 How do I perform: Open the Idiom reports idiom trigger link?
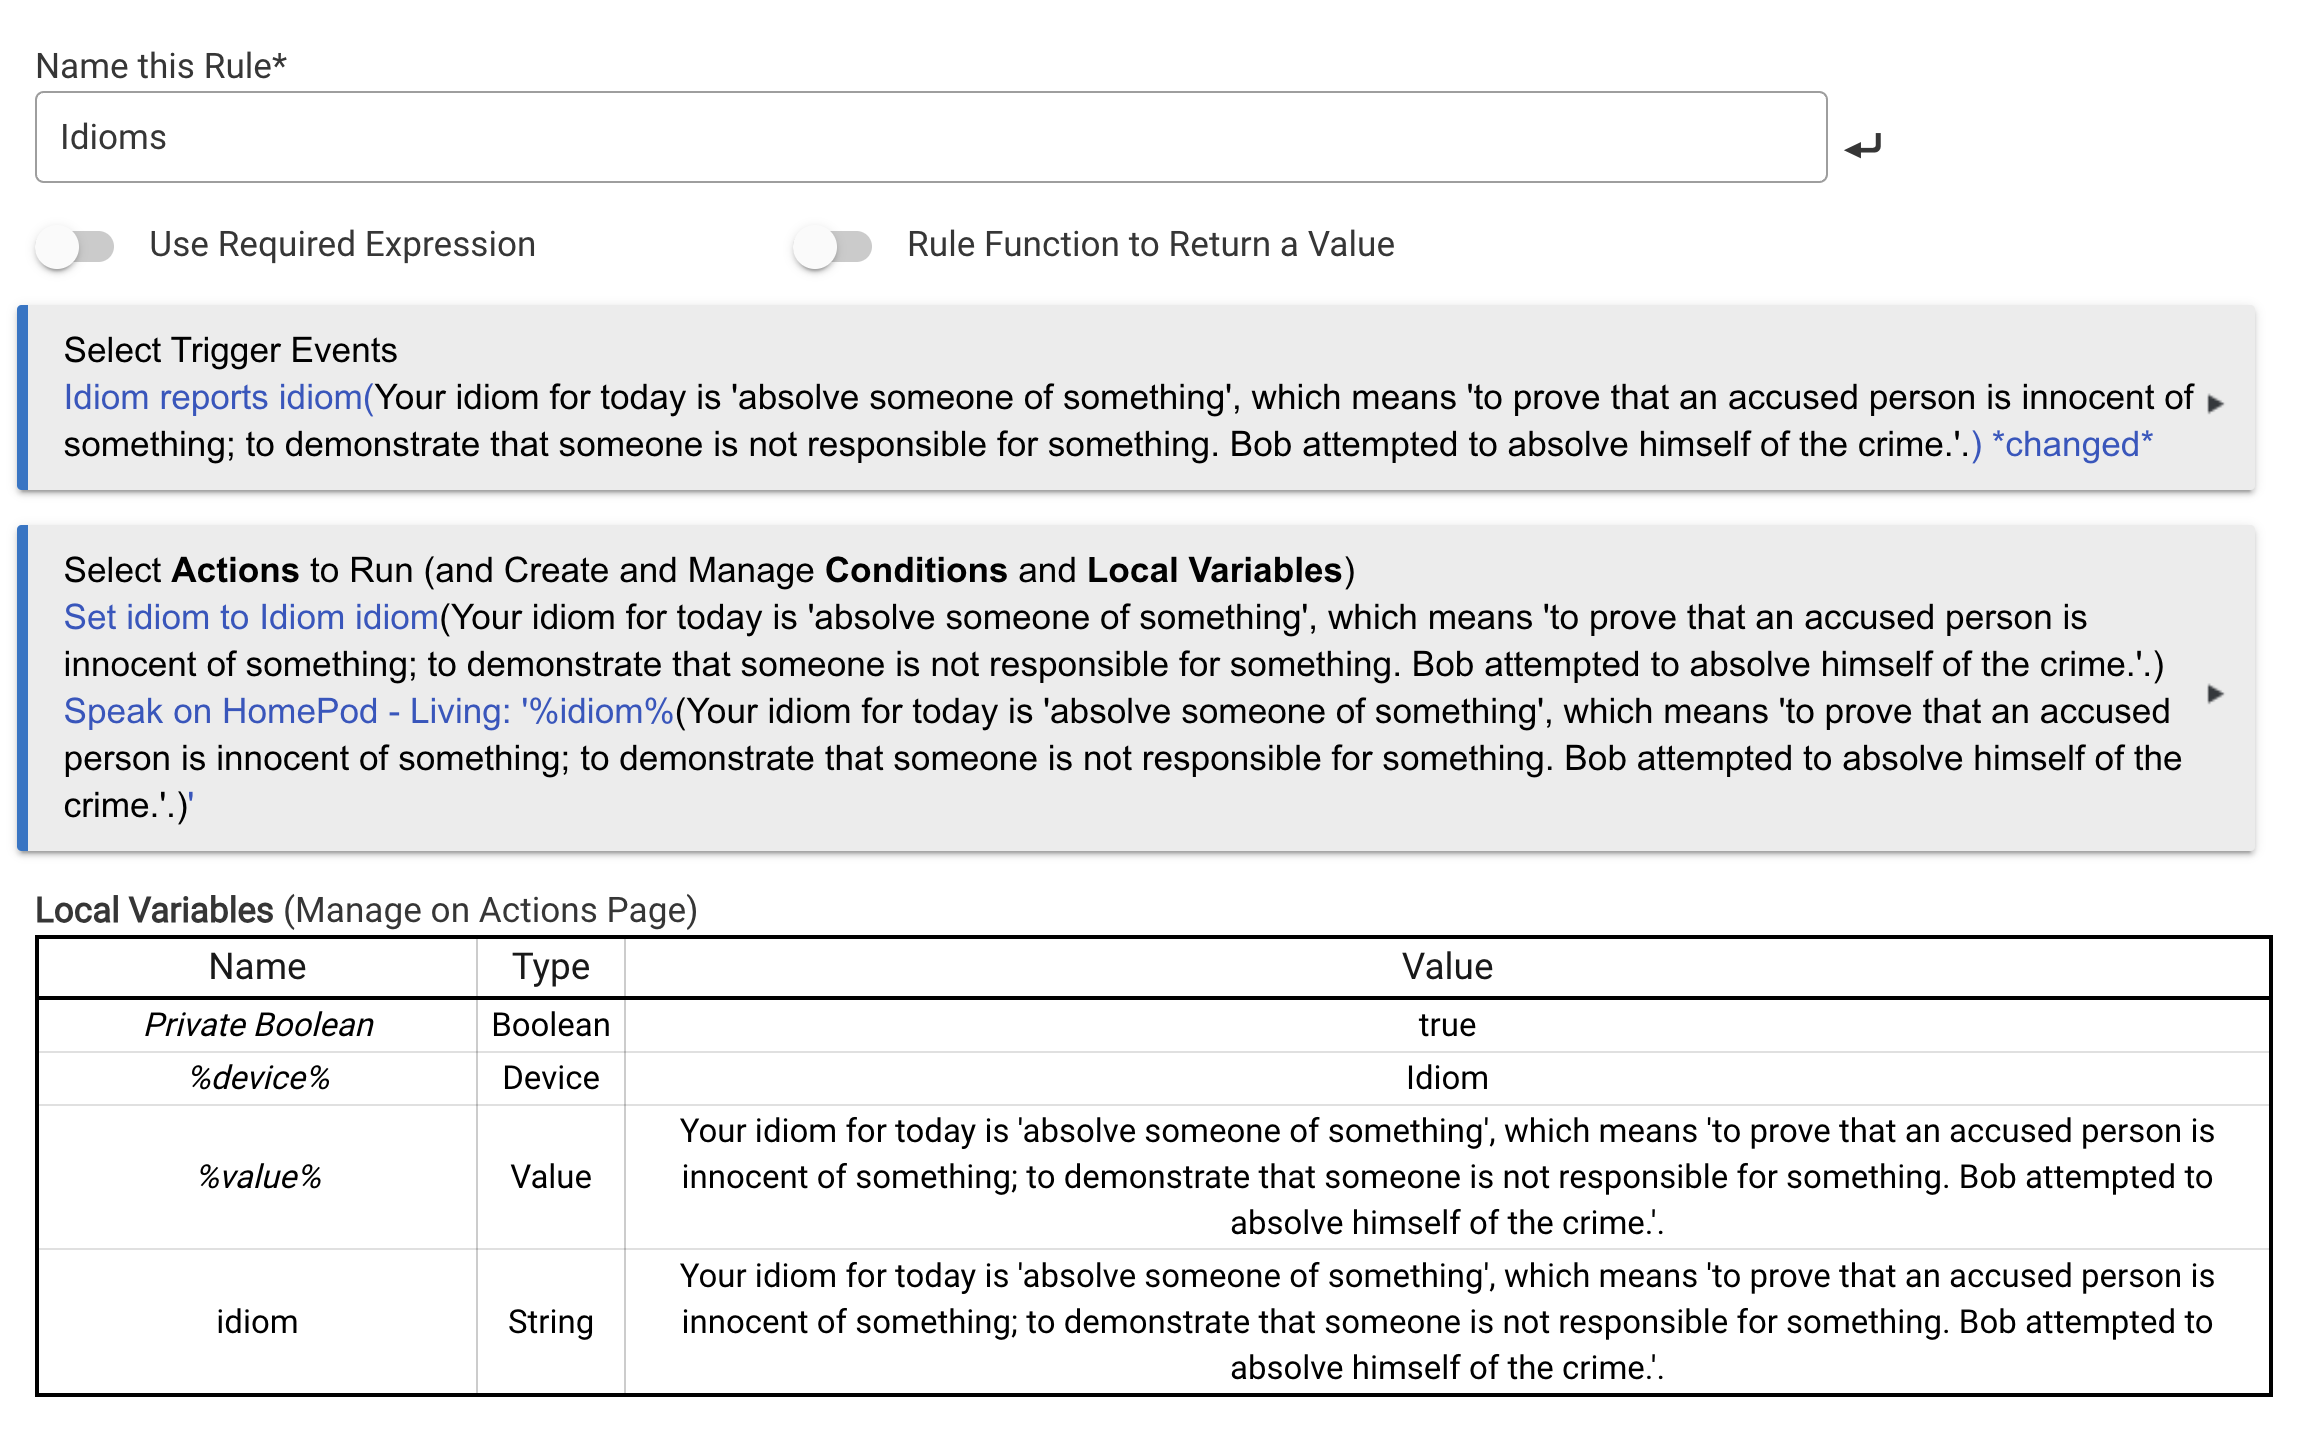(218, 397)
